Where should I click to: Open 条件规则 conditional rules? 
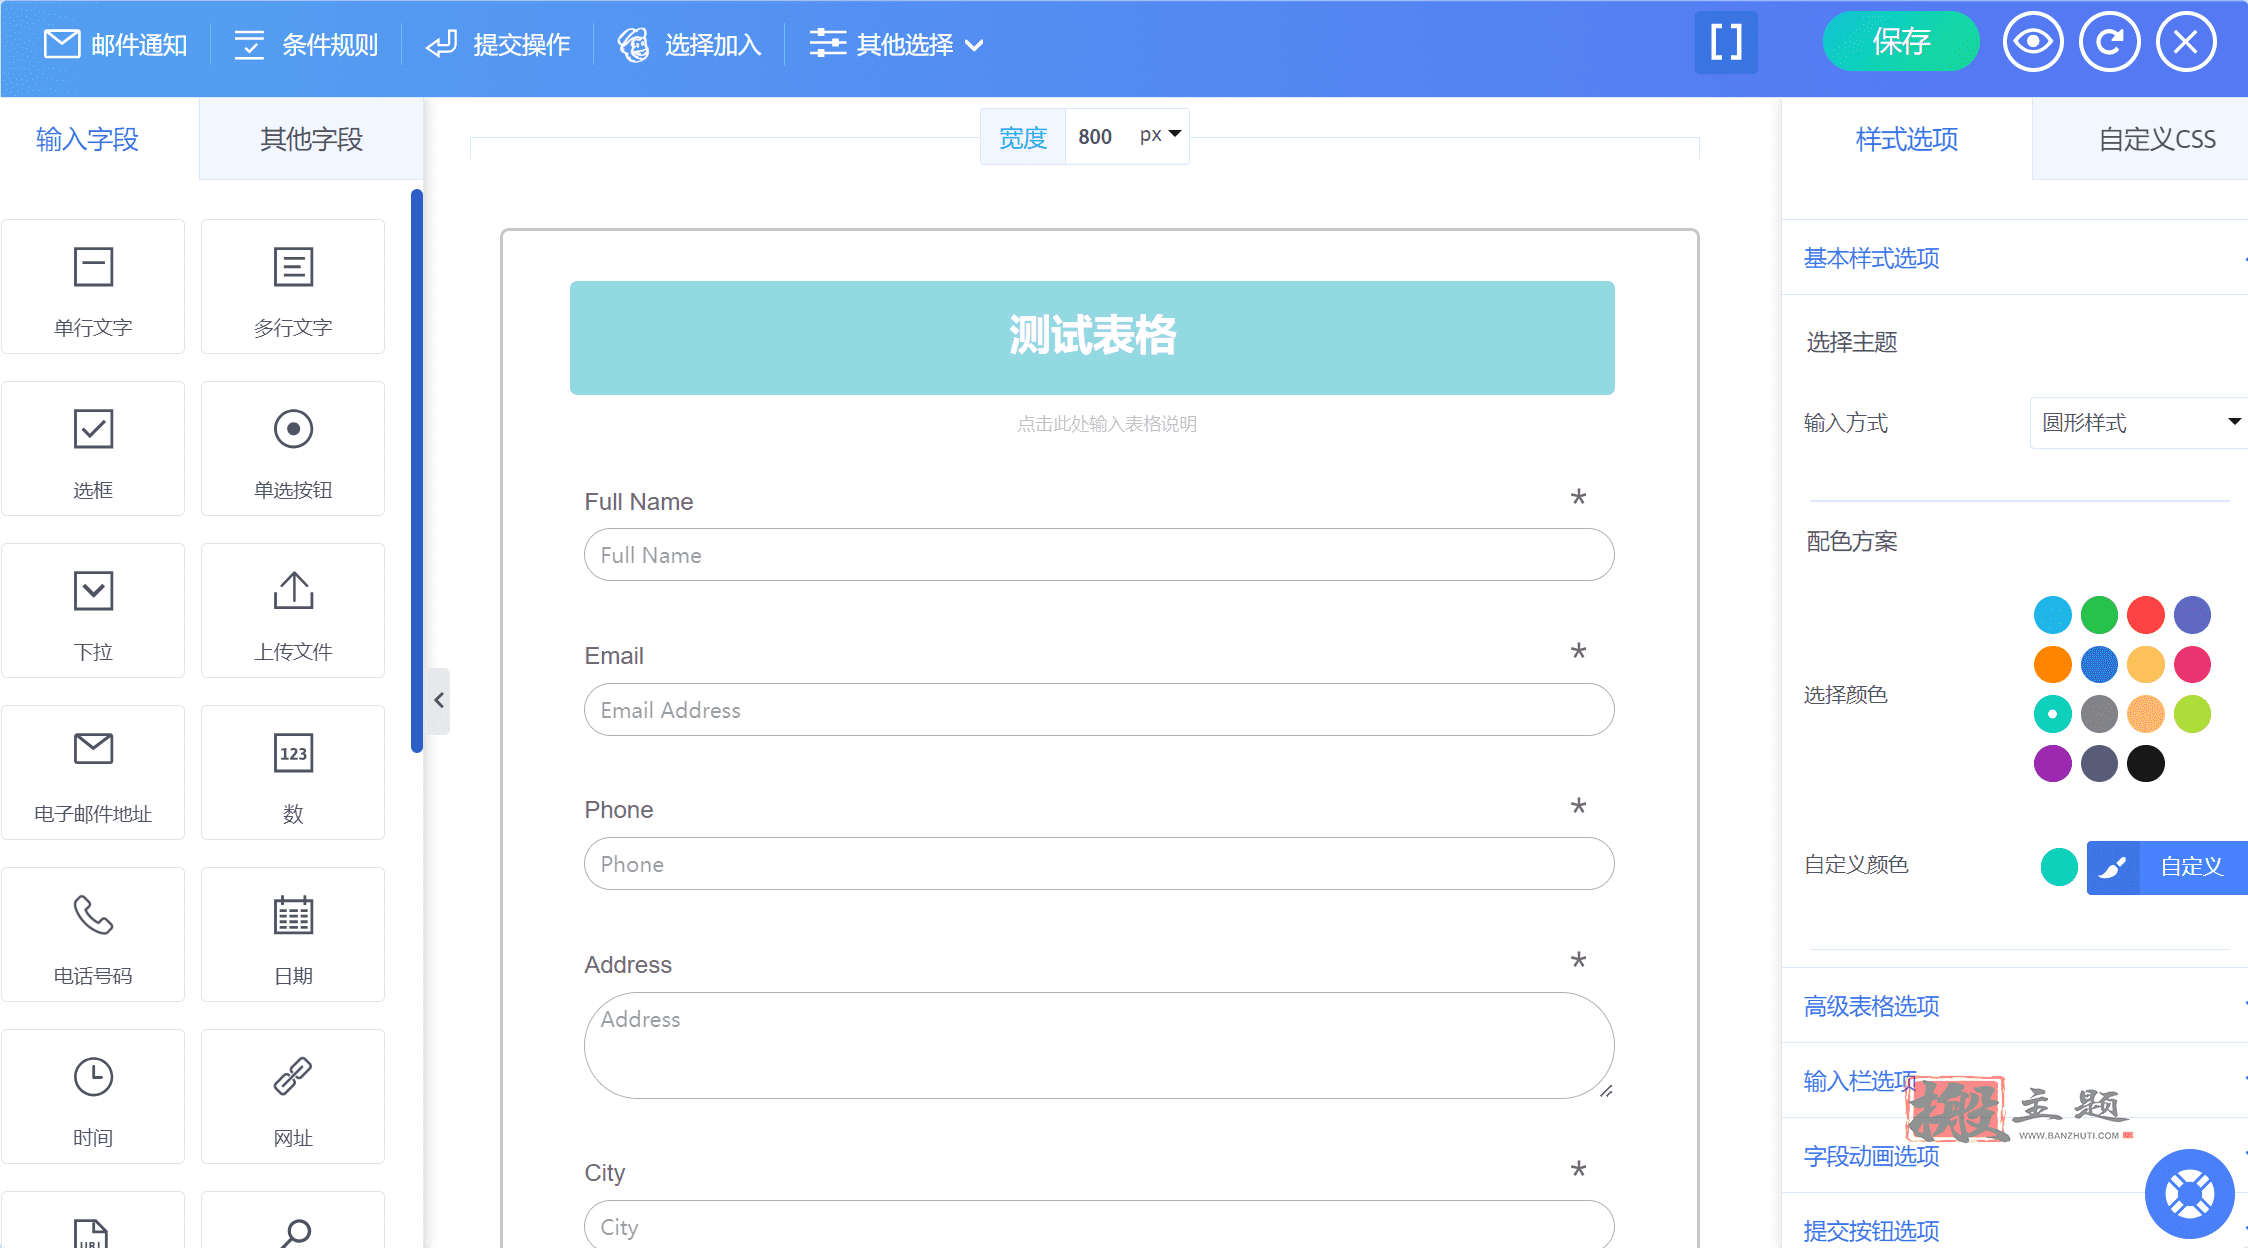point(306,45)
